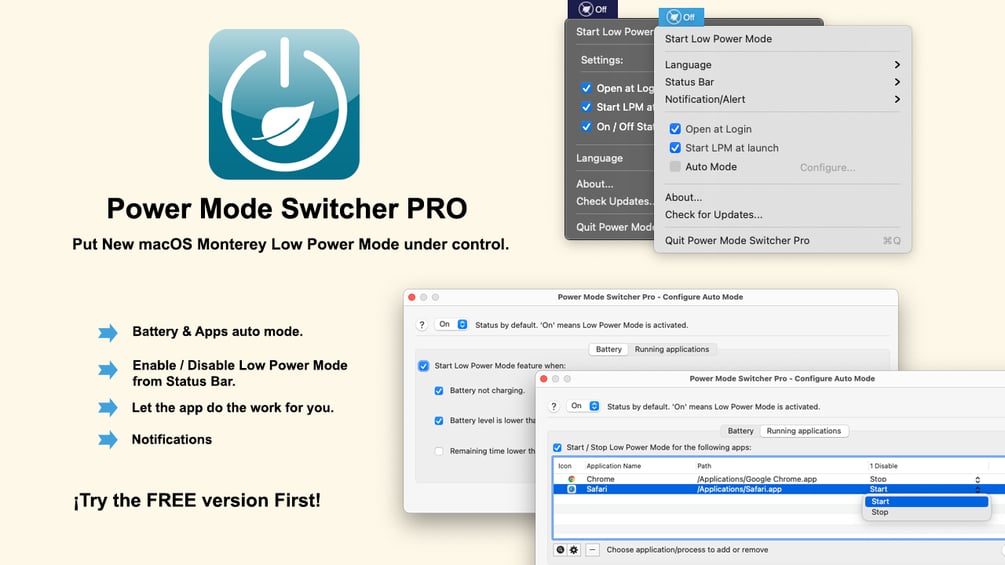Select Start Low Power in dark menu
1005x565 pixels.
(613, 31)
